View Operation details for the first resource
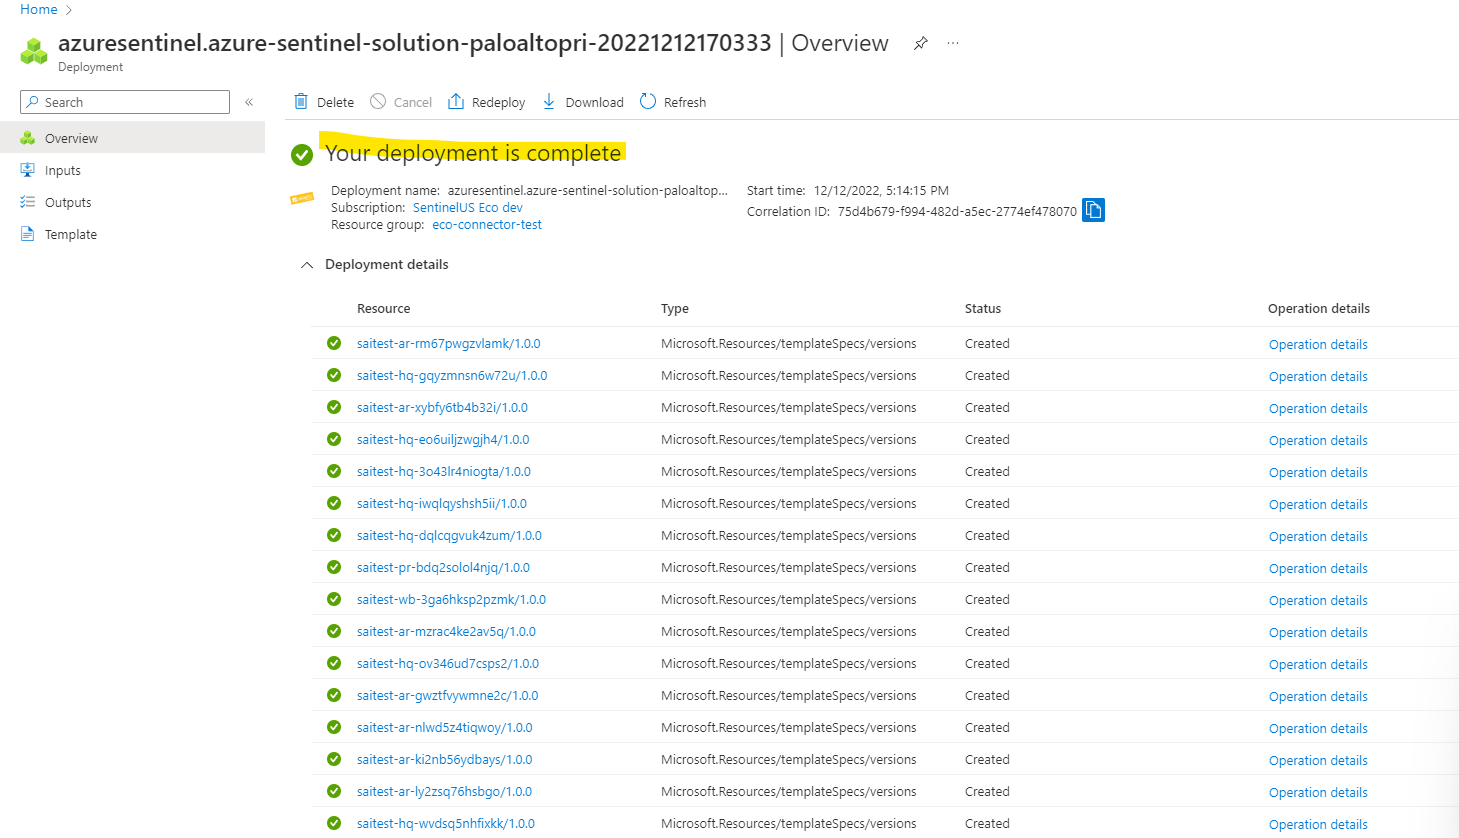 pos(1317,343)
